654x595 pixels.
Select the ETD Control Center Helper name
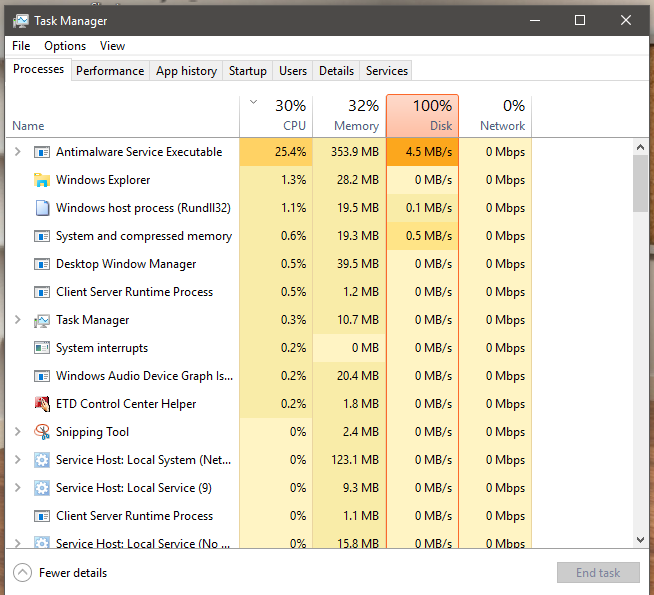tap(126, 404)
